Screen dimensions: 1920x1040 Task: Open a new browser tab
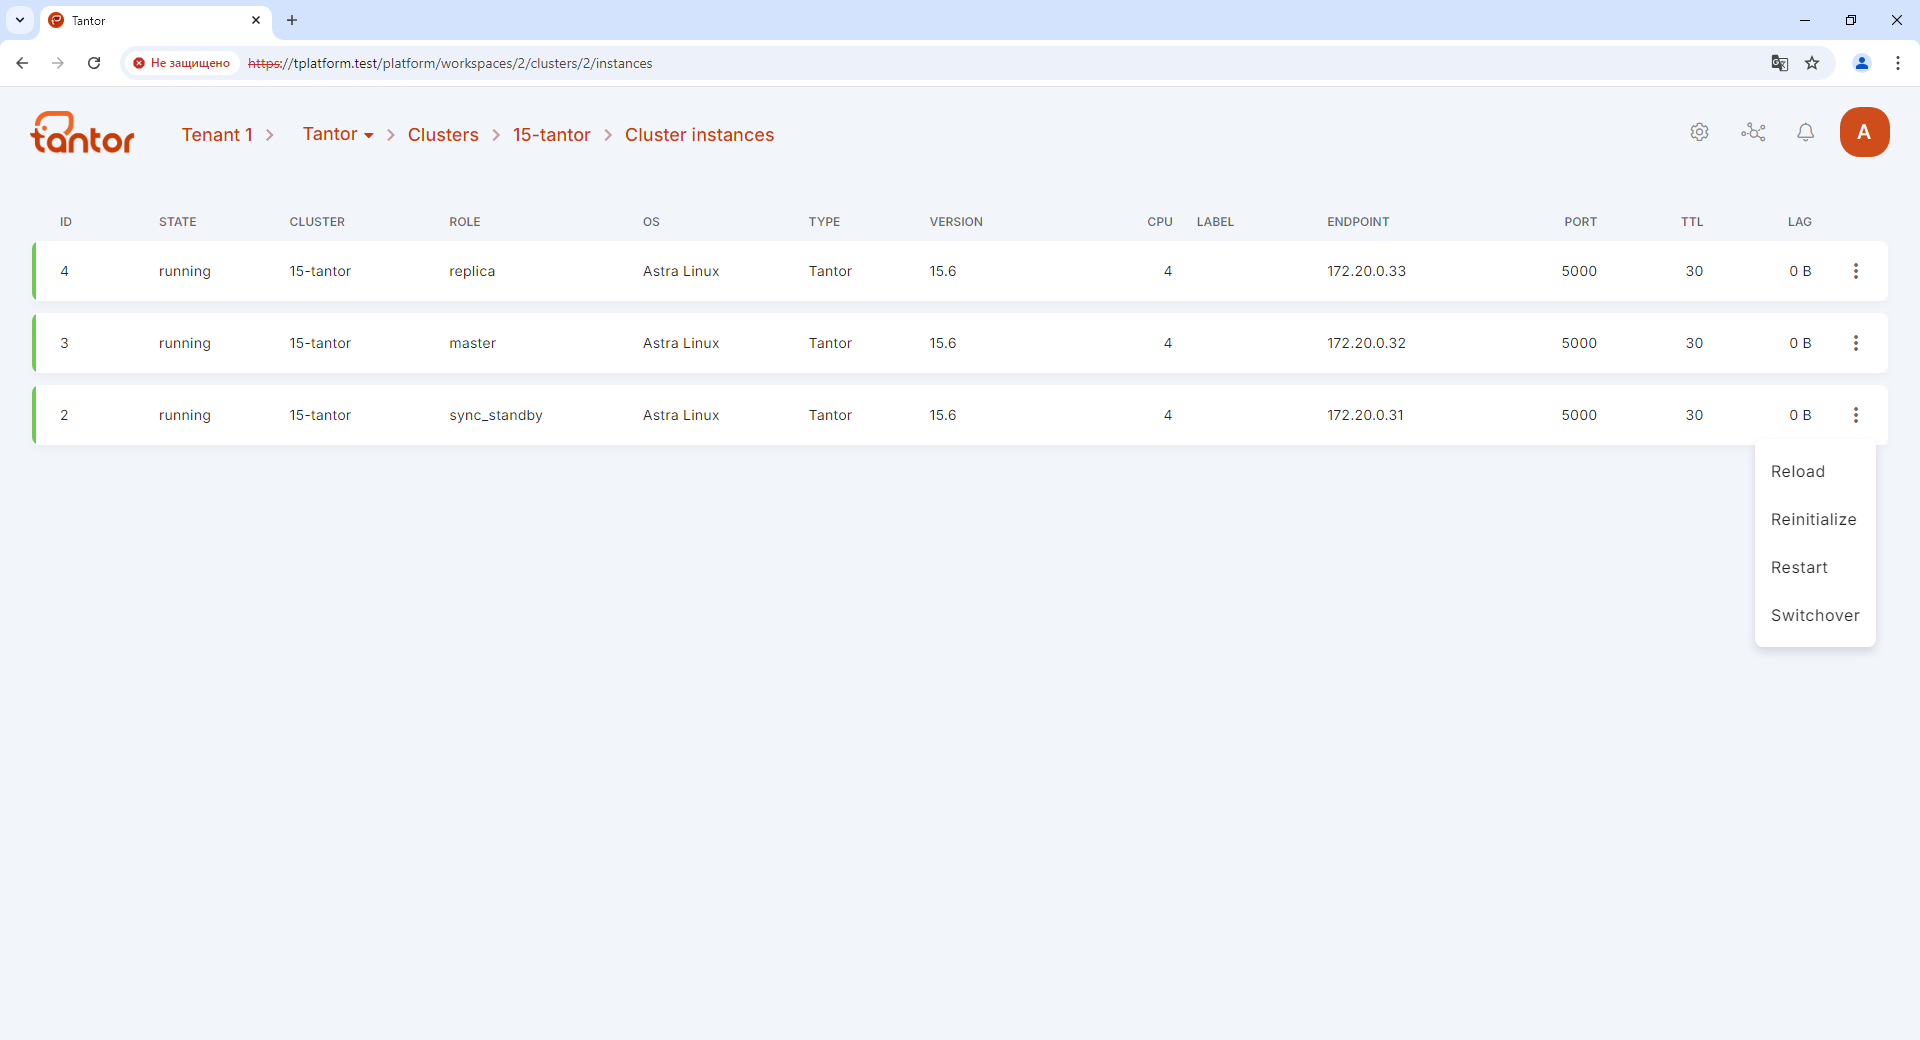[x=292, y=20]
